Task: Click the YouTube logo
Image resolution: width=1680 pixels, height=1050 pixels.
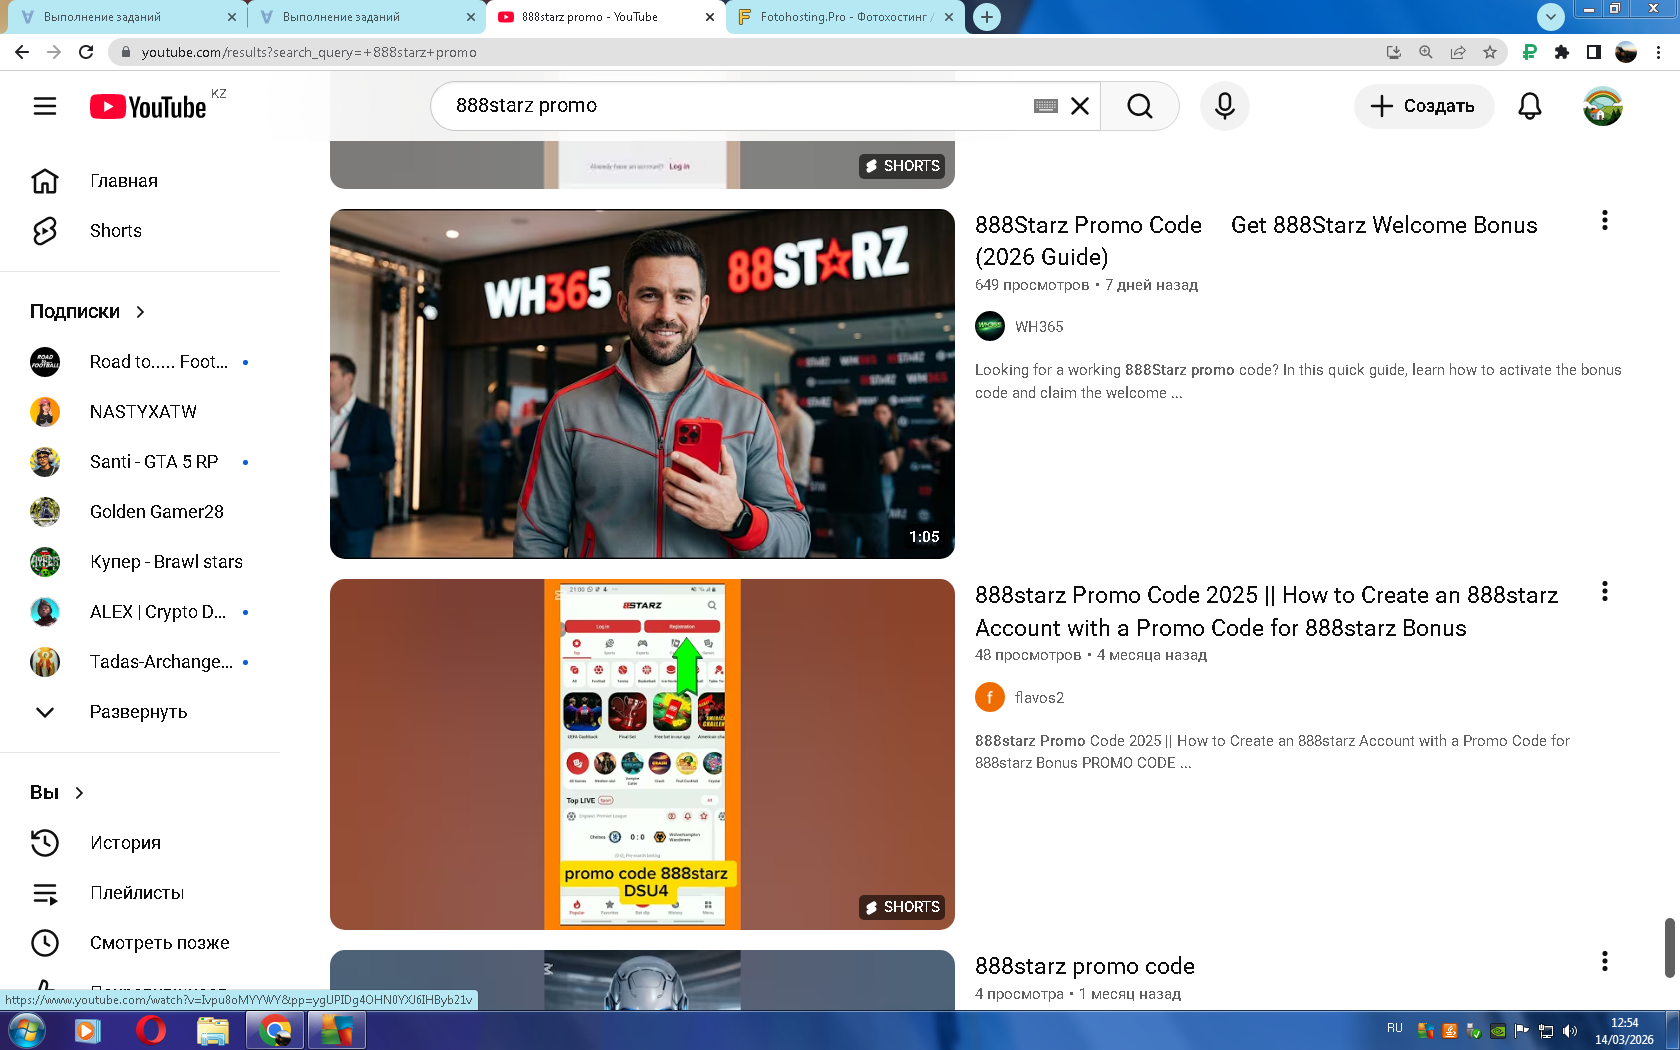Action: pyautogui.click(x=148, y=107)
